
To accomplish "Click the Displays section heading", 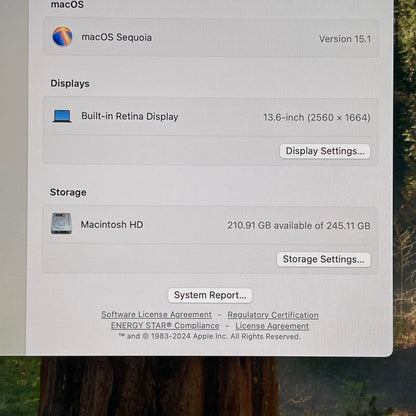I will click(x=70, y=83).
